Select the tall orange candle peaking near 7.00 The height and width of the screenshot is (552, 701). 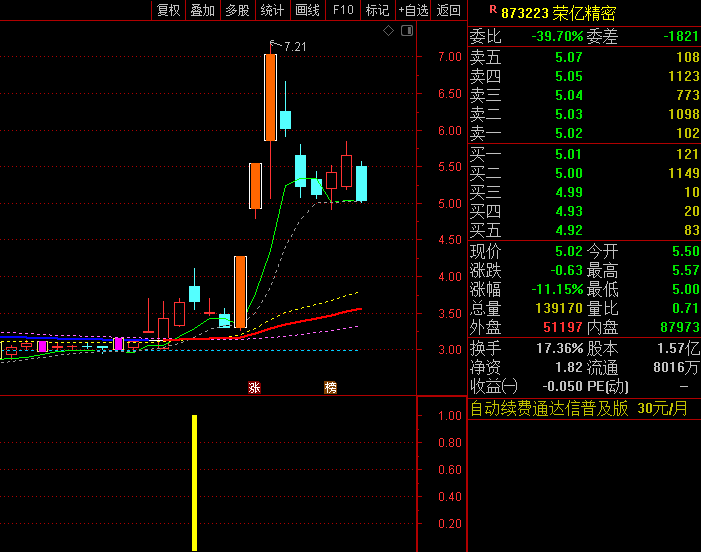270,97
